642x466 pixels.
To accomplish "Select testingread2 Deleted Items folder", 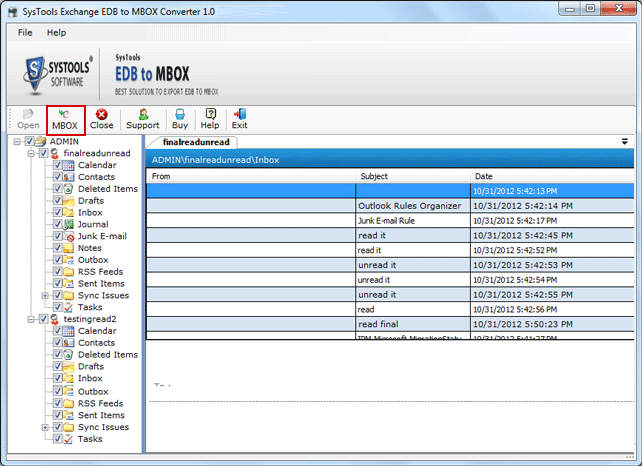I will (108, 355).
